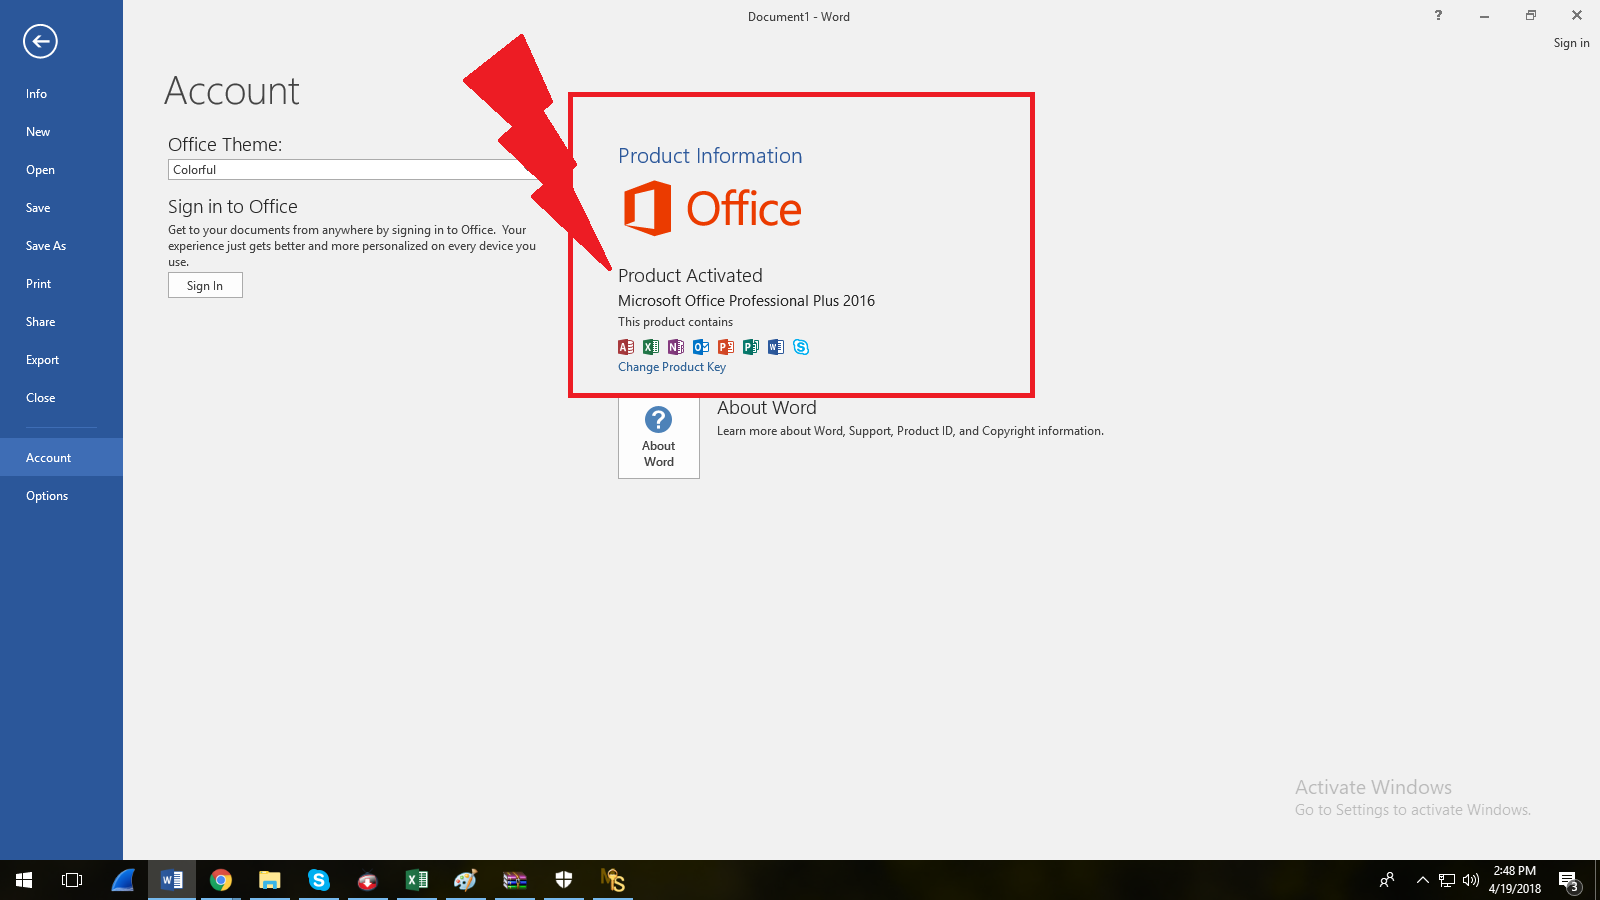Click the back arrow to exit Backstage
1600x900 pixels.
pos(41,41)
